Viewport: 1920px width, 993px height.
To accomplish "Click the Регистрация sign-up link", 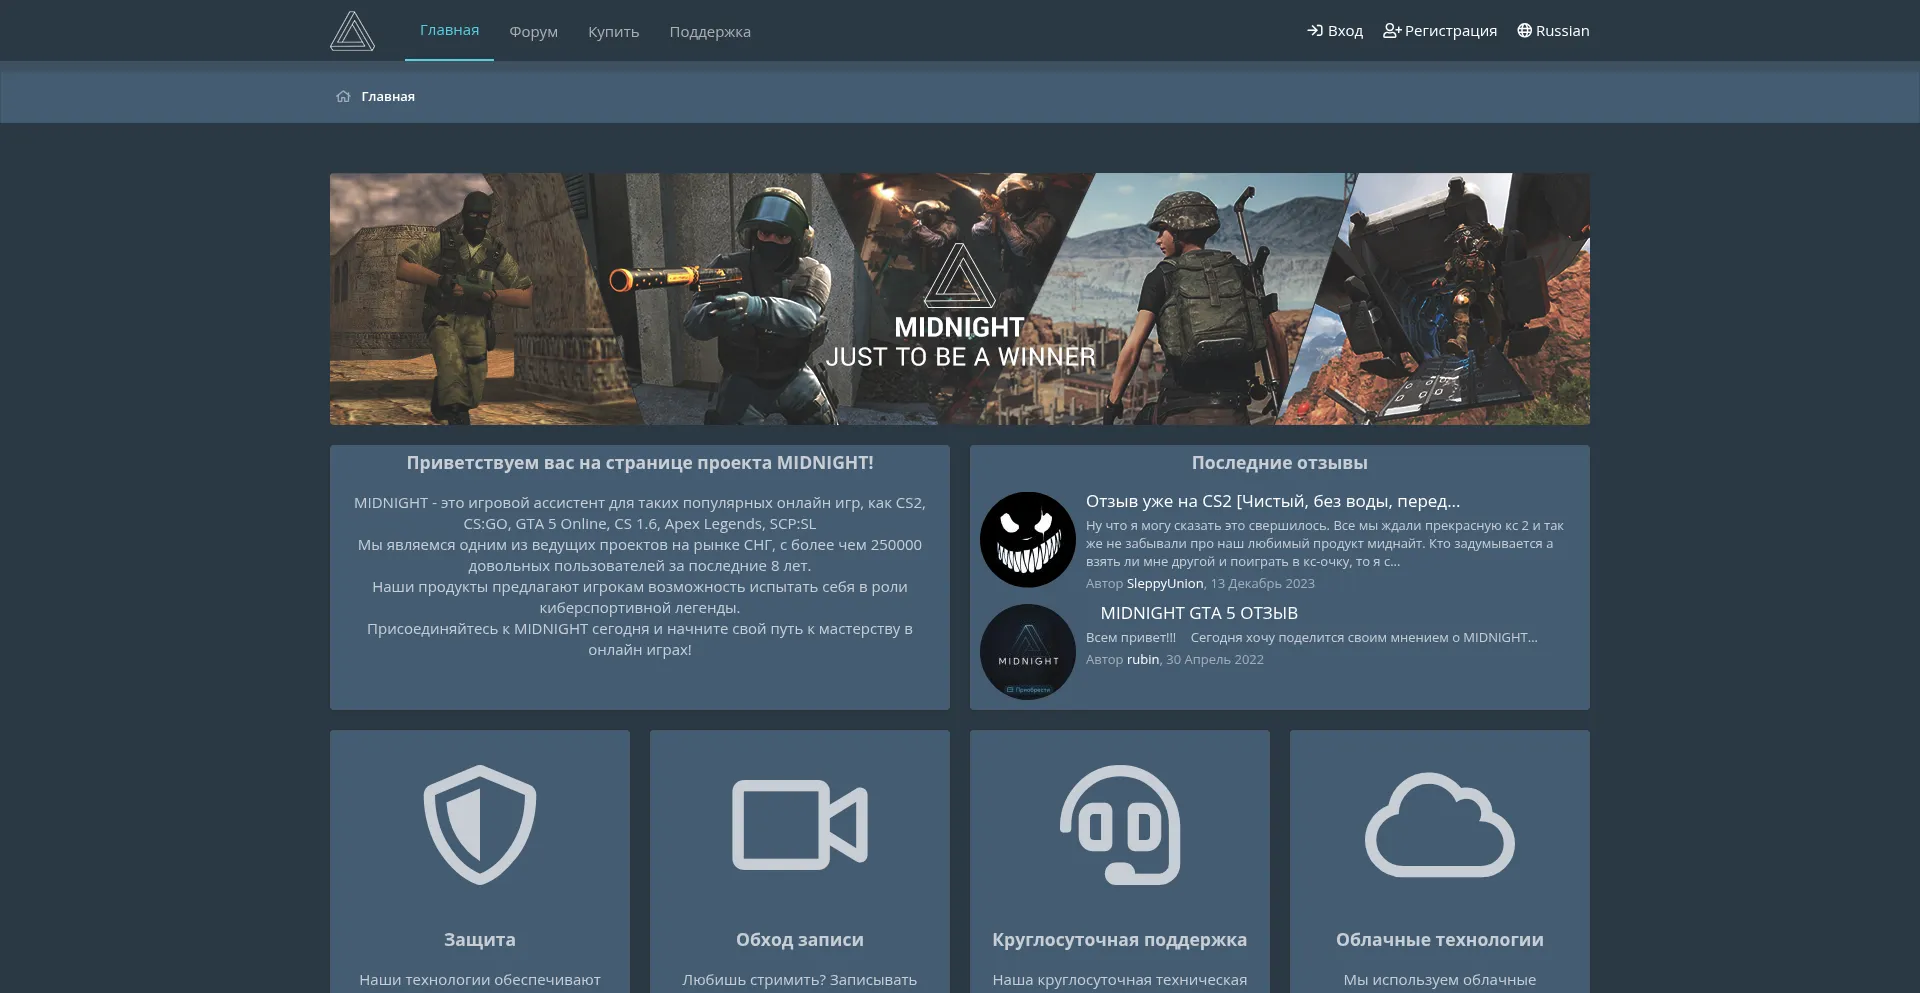I will [x=1440, y=31].
